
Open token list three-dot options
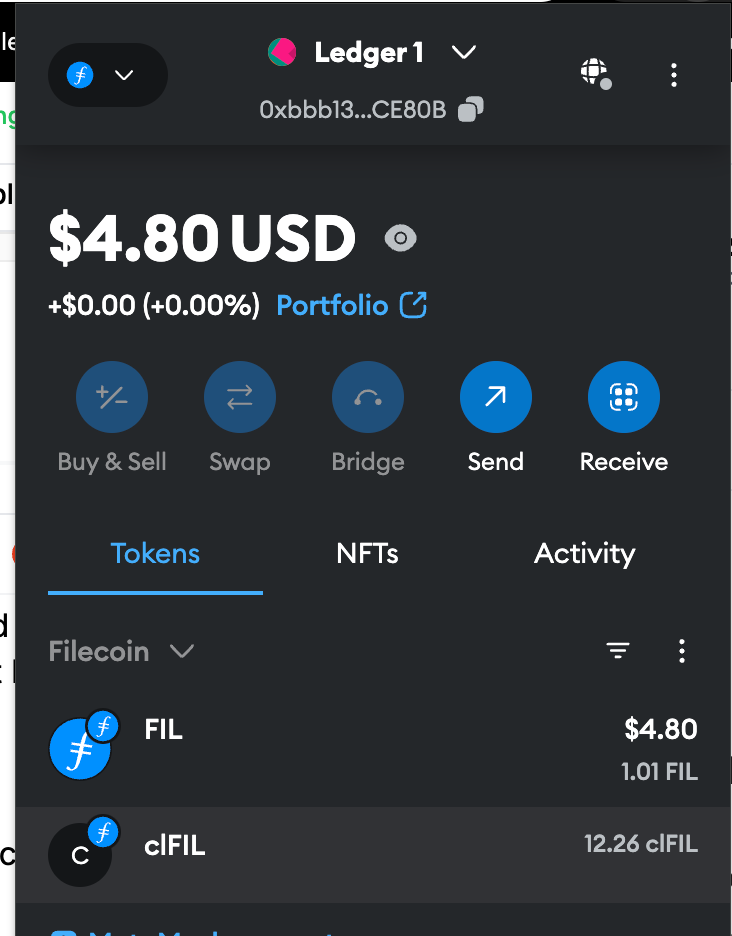pos(682,651)
